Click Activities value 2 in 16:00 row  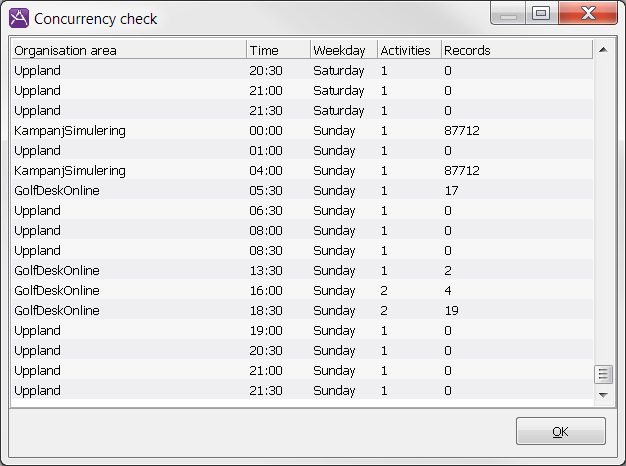[x=384, y=290]
